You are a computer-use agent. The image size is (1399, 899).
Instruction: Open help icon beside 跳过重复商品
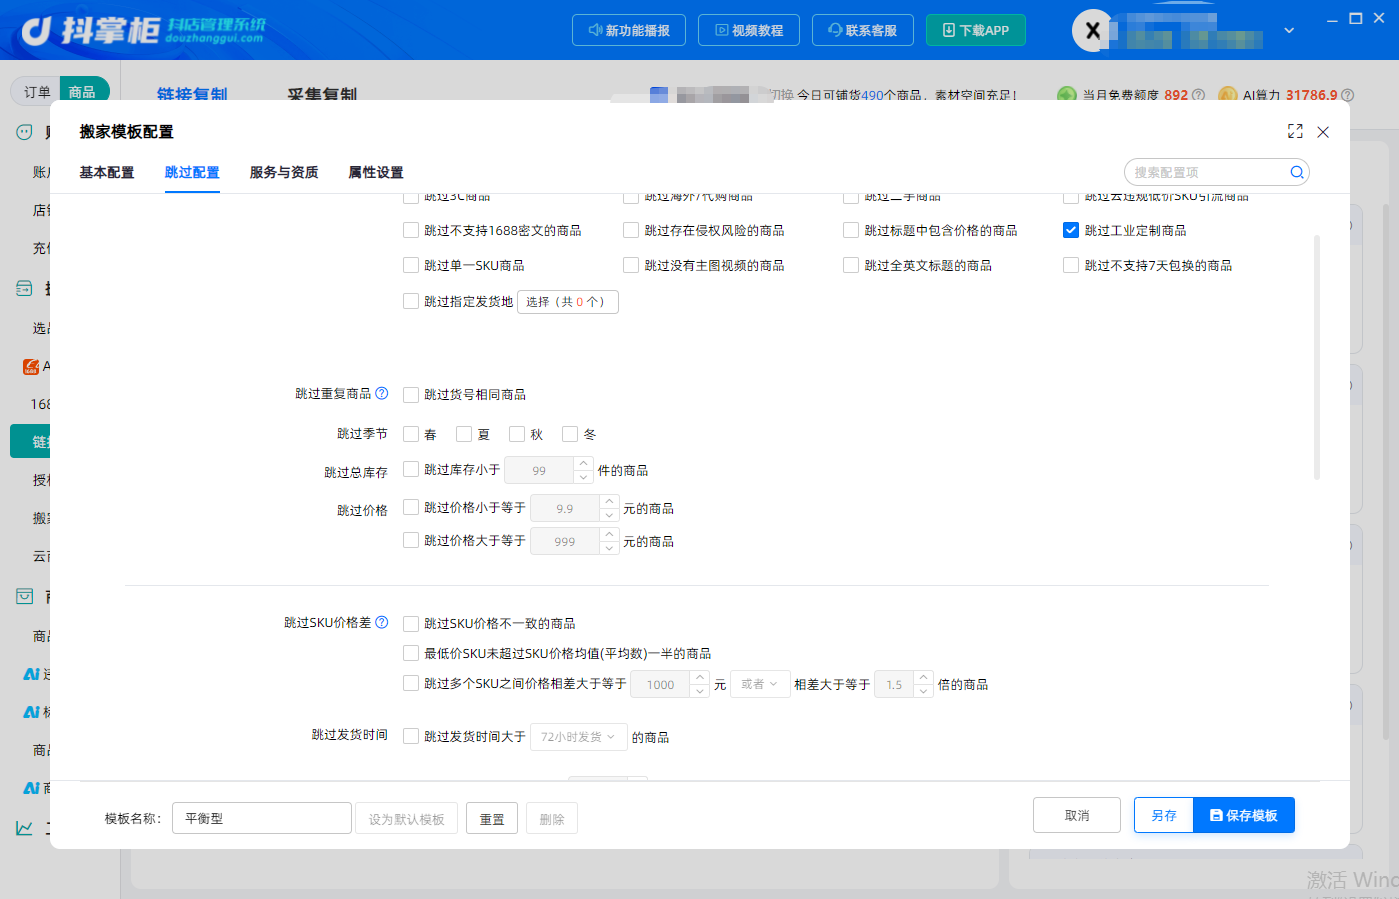(x=381, y=393)
